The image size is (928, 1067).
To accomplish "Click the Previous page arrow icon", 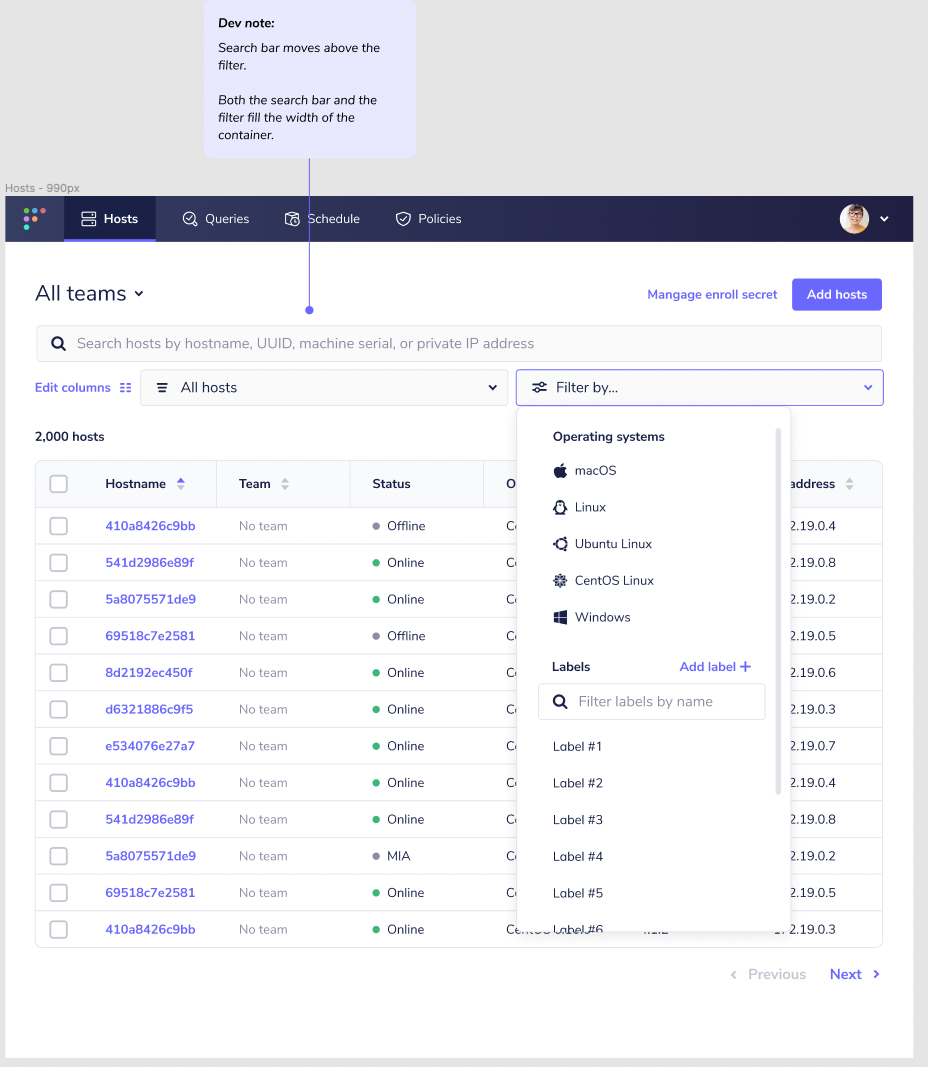I will click(x=733, y=974).
